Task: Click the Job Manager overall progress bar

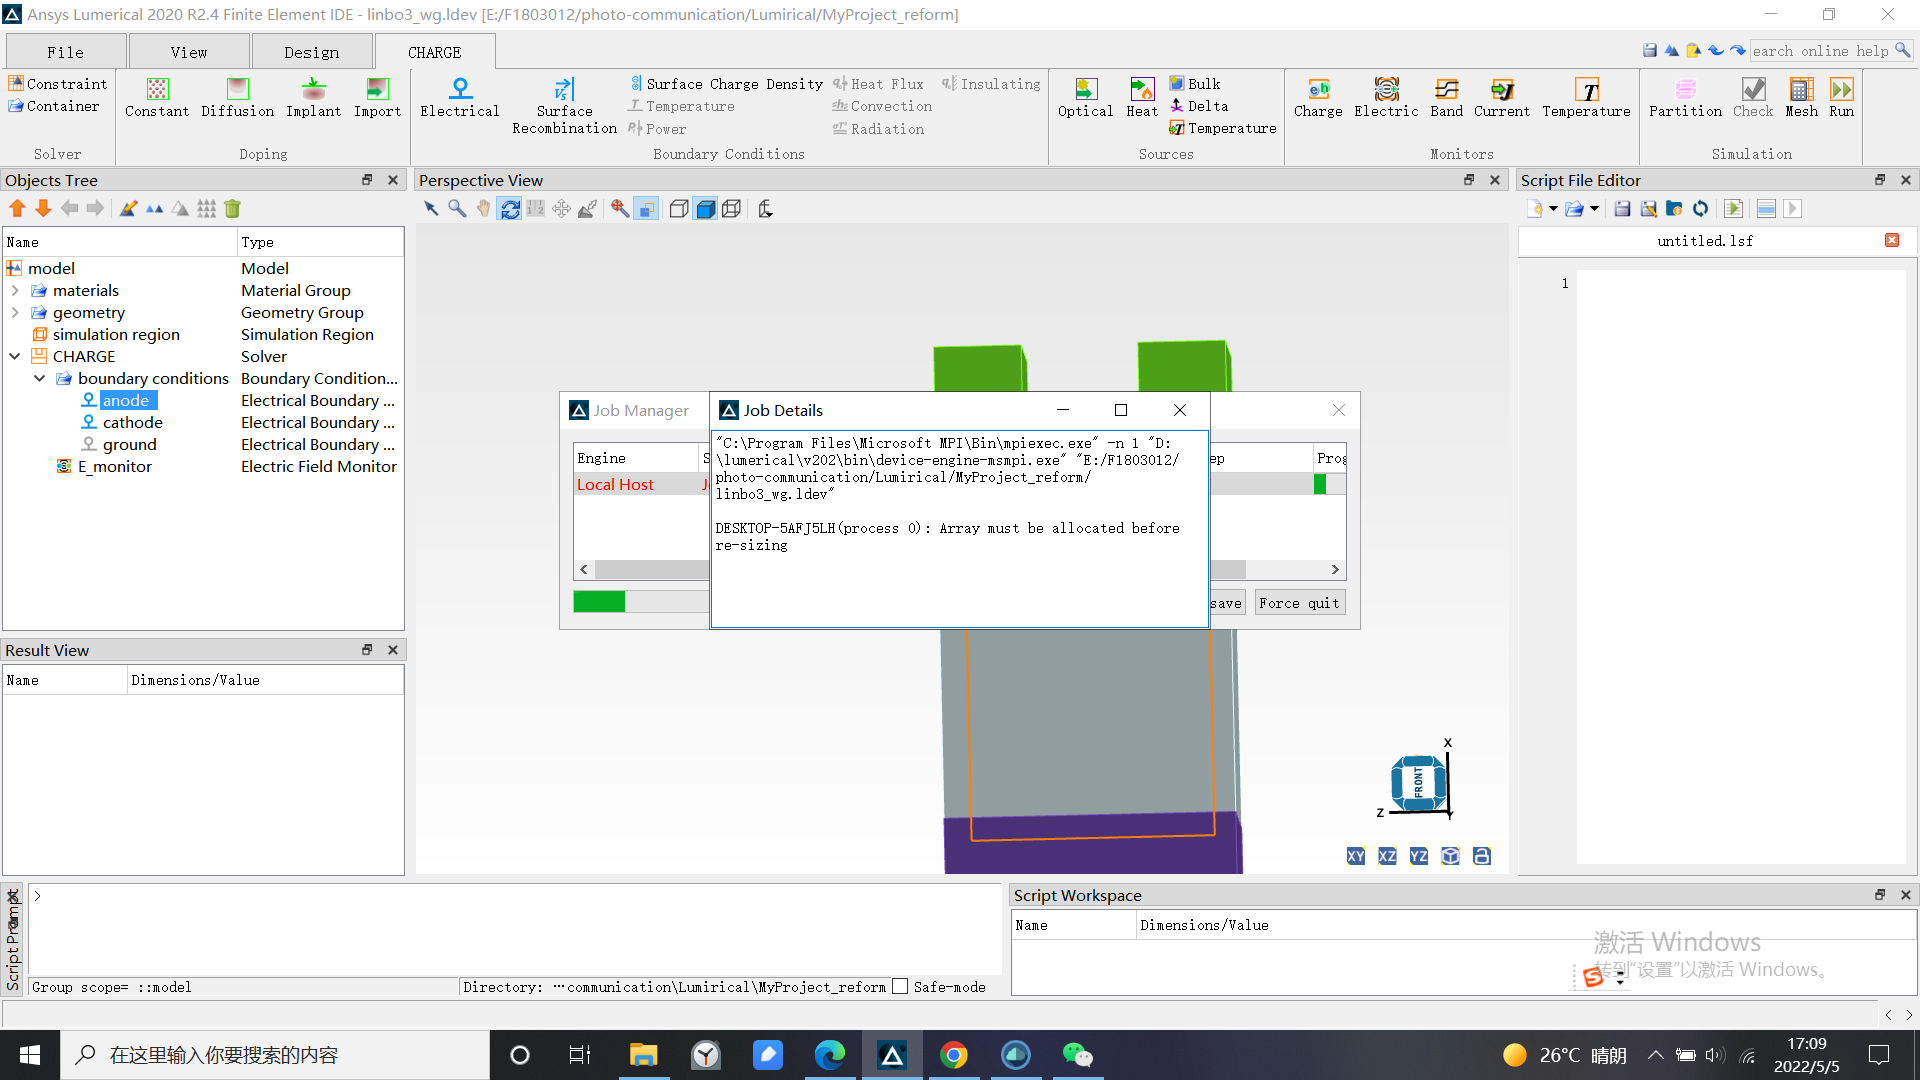Action: coord(640,601)
